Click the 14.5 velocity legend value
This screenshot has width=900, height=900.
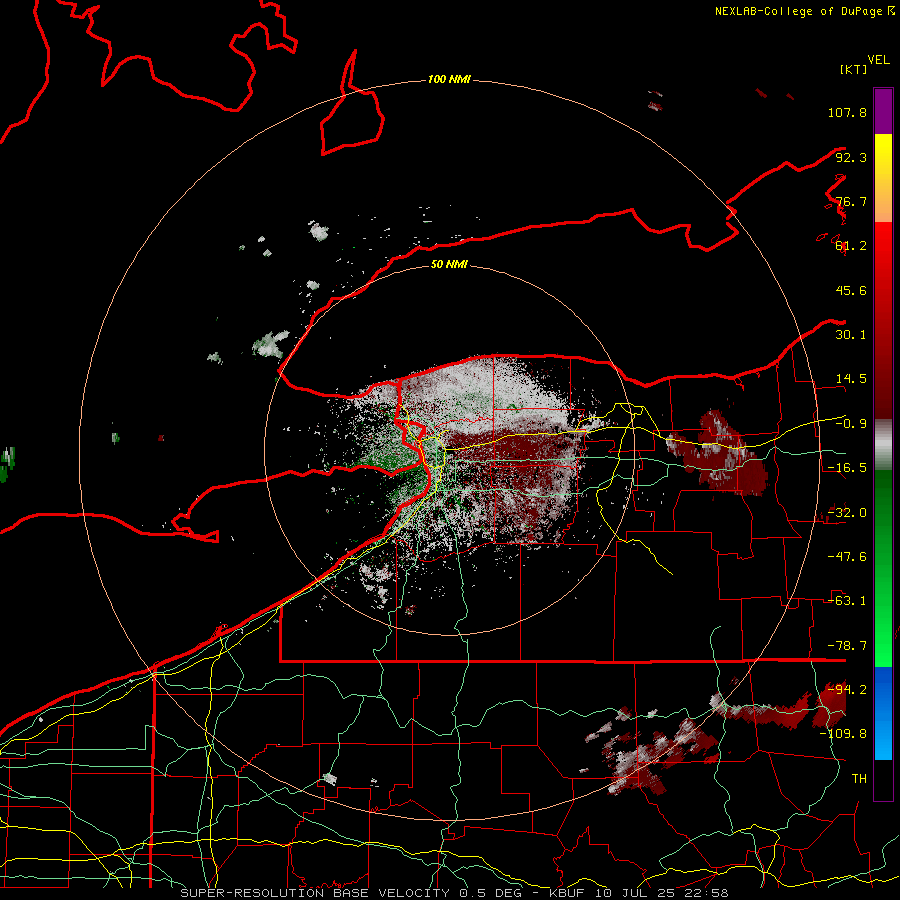[851, 379]
